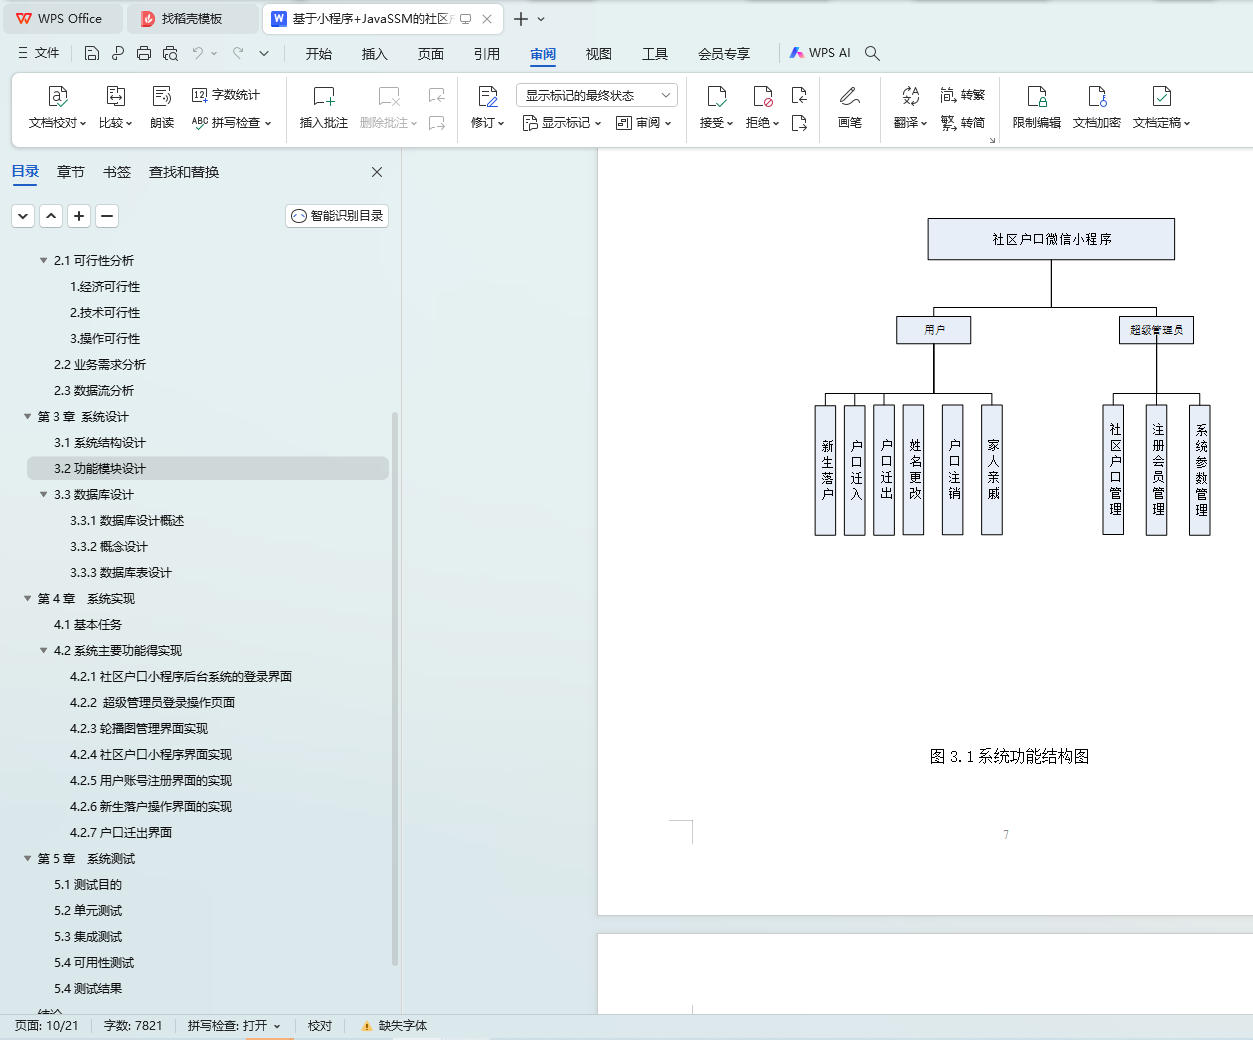Click the save icon in quick toolbar
This screenshot has height=1040, width=1253.
click(92, 53)
